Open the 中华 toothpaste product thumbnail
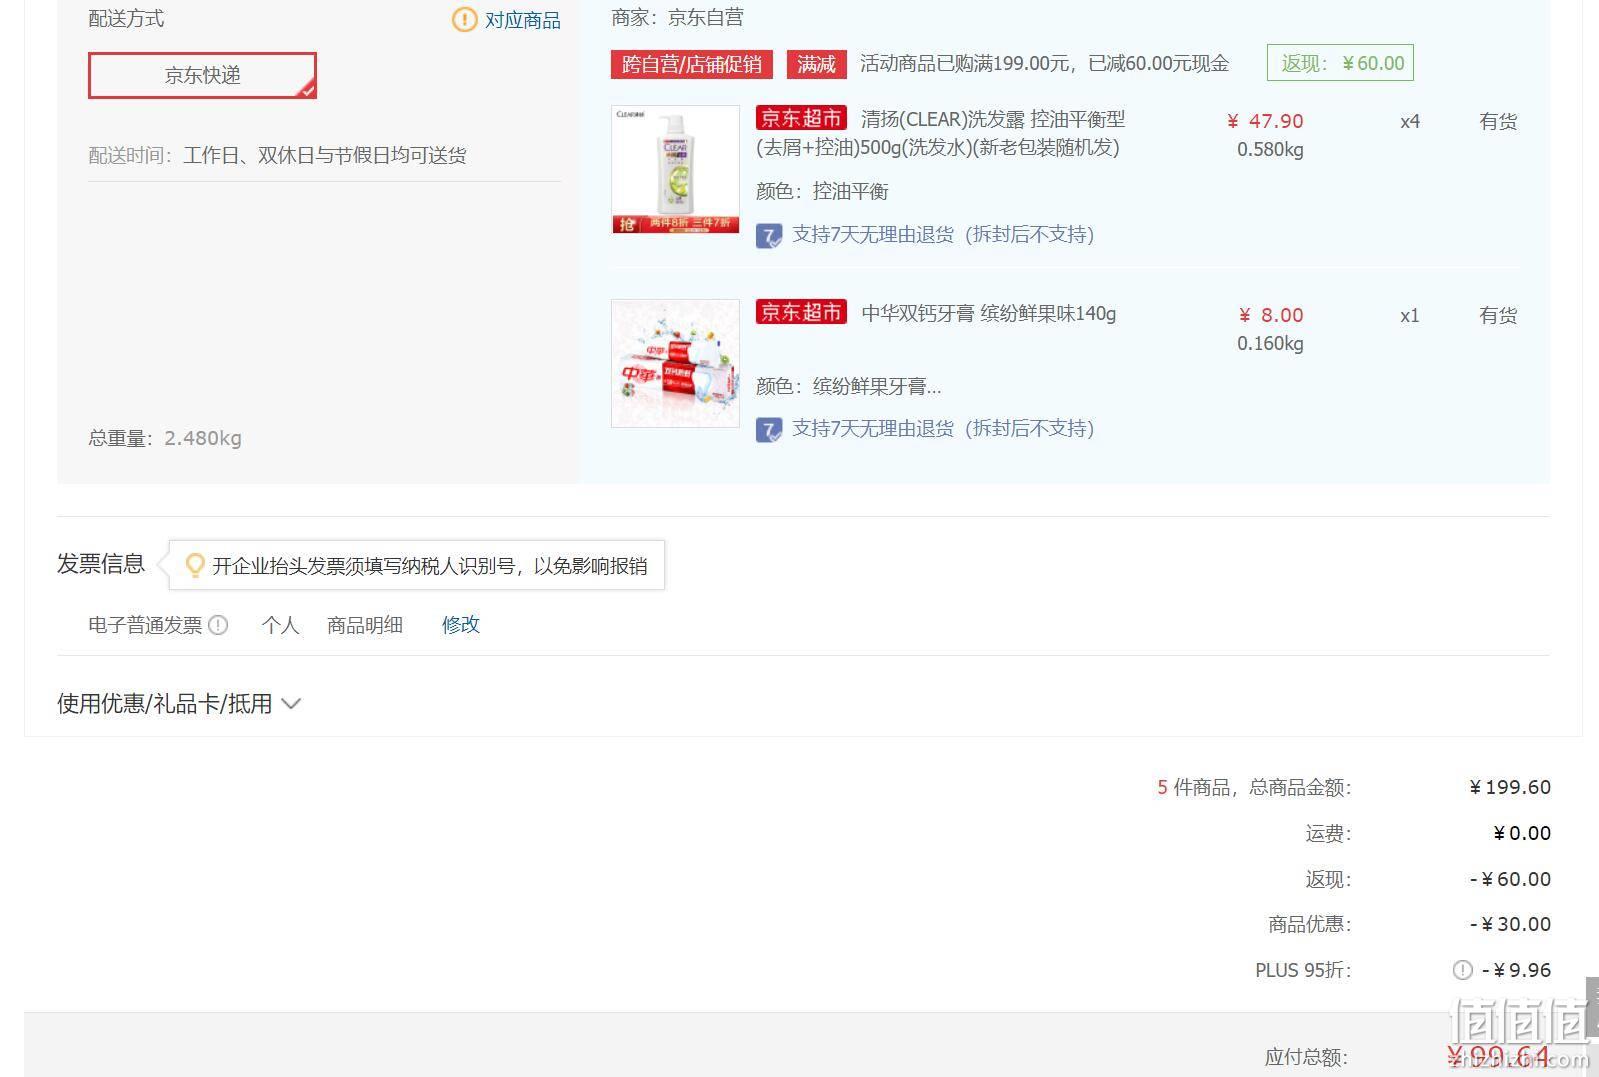This screenshot has height=1077, width=1599. 675,363
